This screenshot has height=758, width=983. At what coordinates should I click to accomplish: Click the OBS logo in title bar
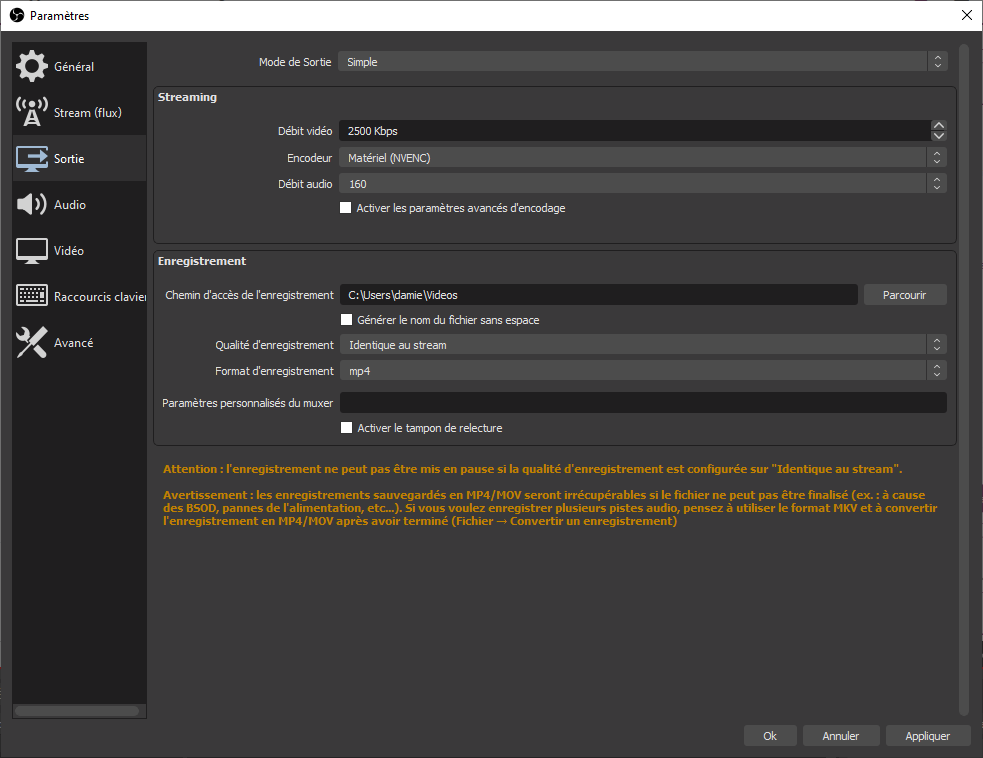point(16,15)
